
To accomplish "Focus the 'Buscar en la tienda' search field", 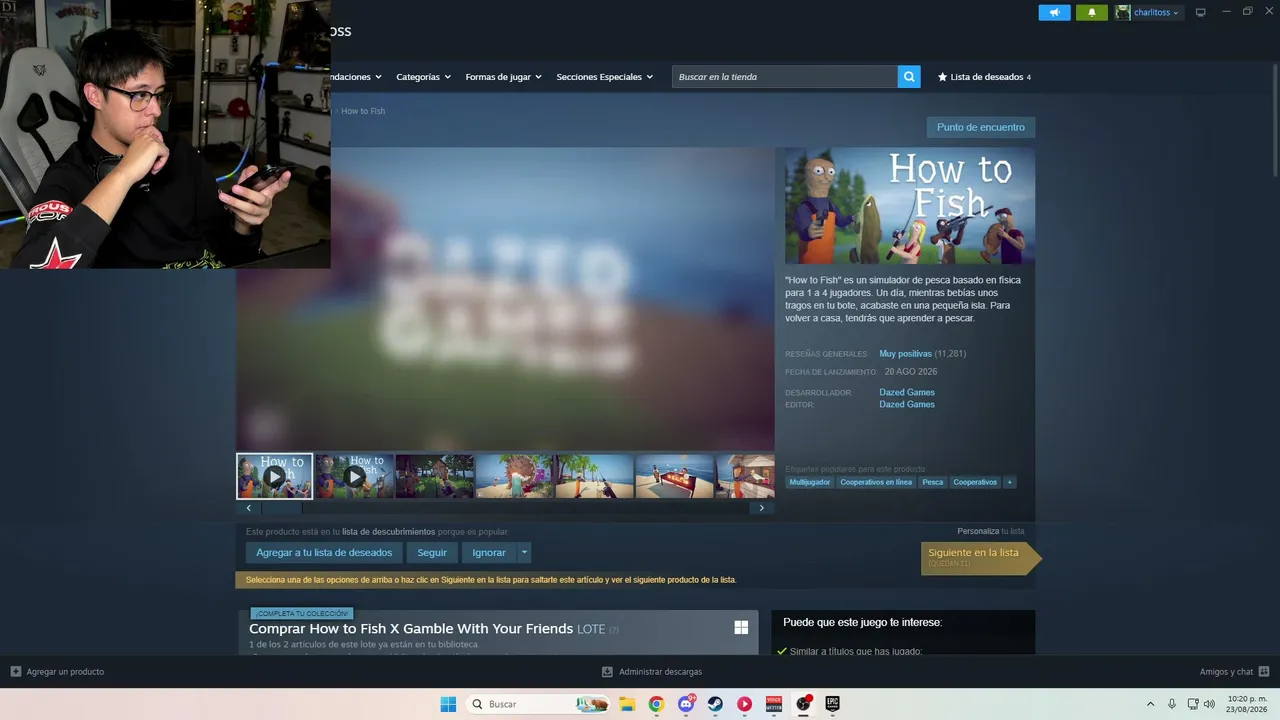I will [785, 77].
